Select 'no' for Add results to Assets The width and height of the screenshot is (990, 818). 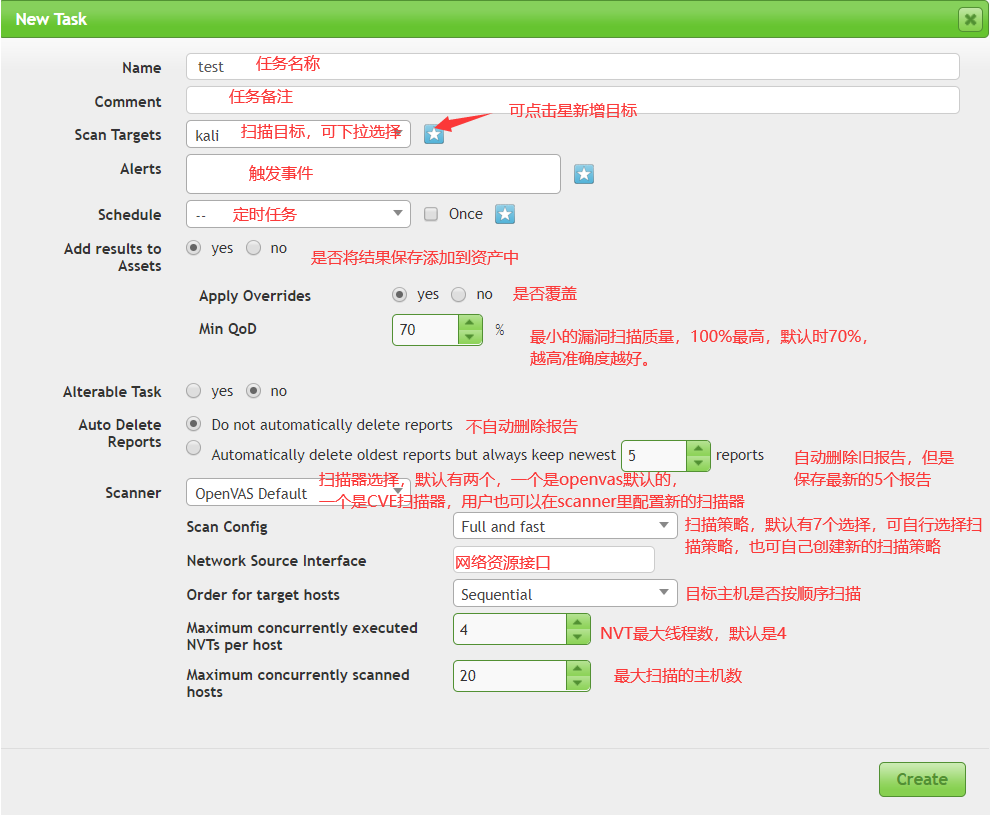pos(254,248)
